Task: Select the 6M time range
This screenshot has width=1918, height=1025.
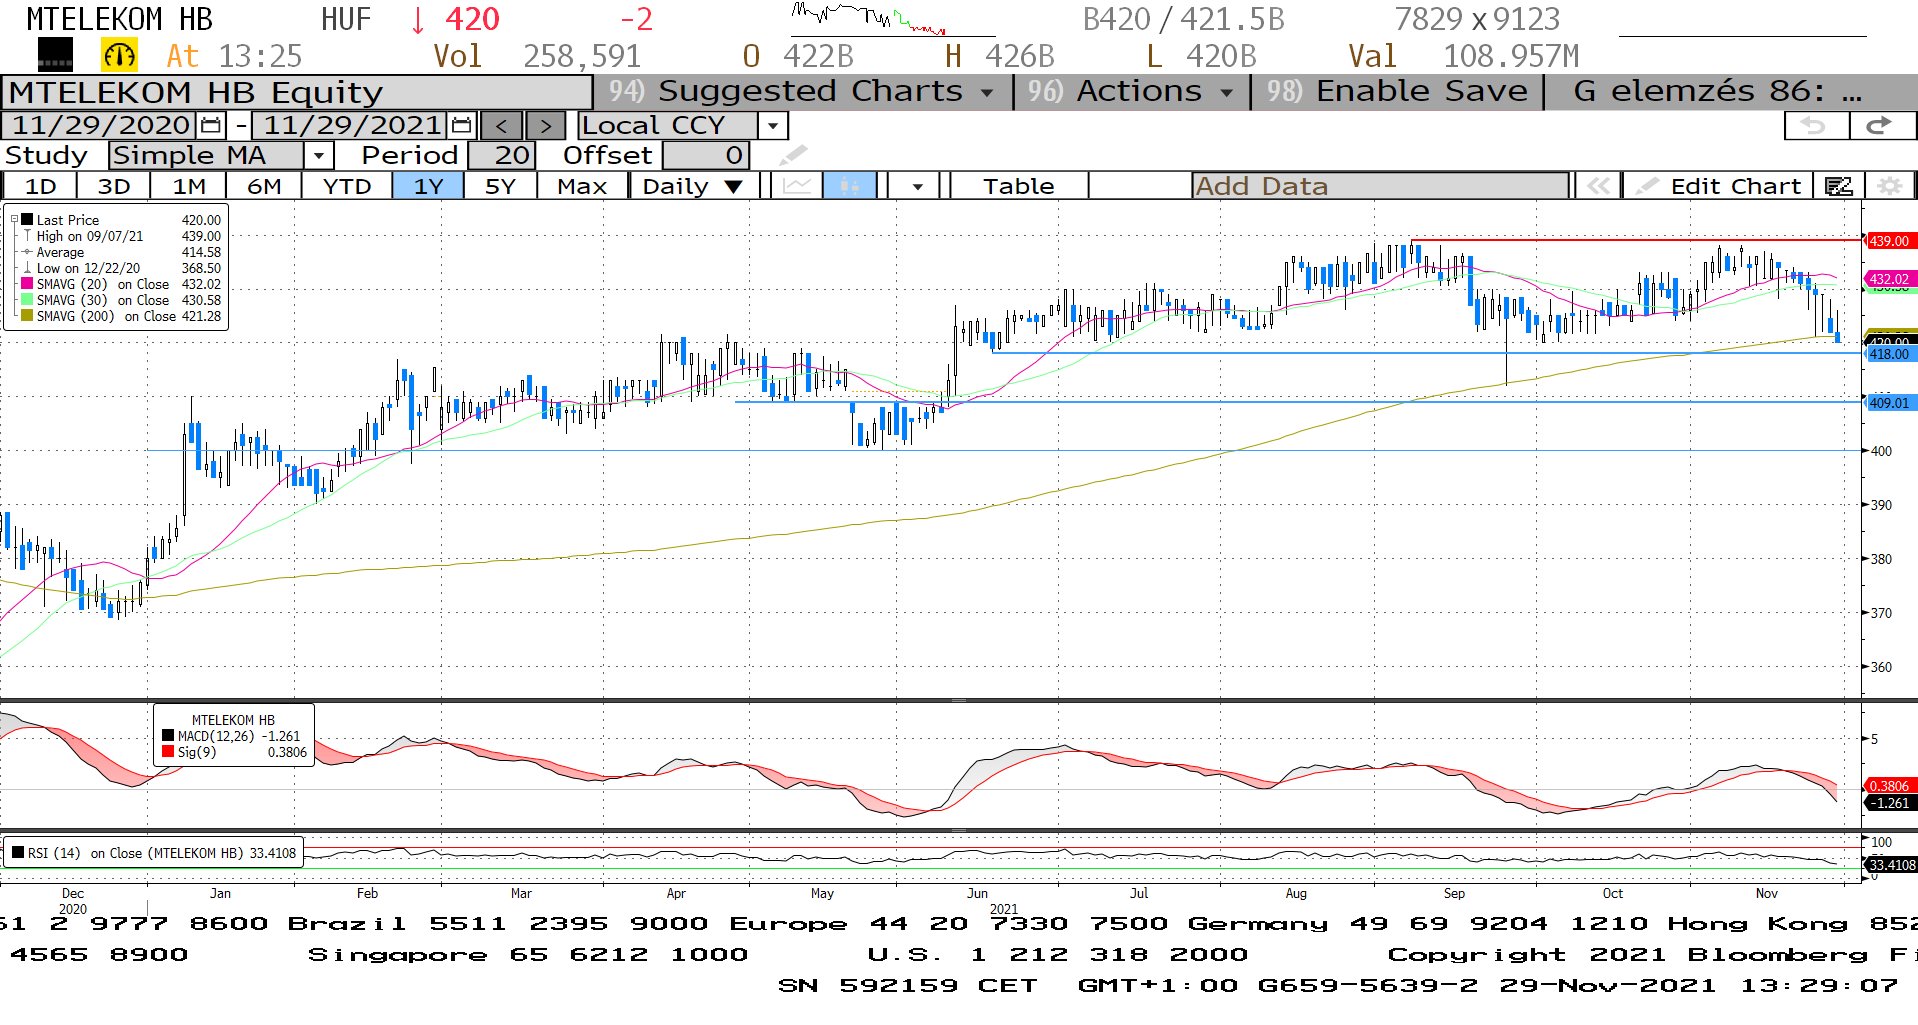Action: [x=264, y=186]
